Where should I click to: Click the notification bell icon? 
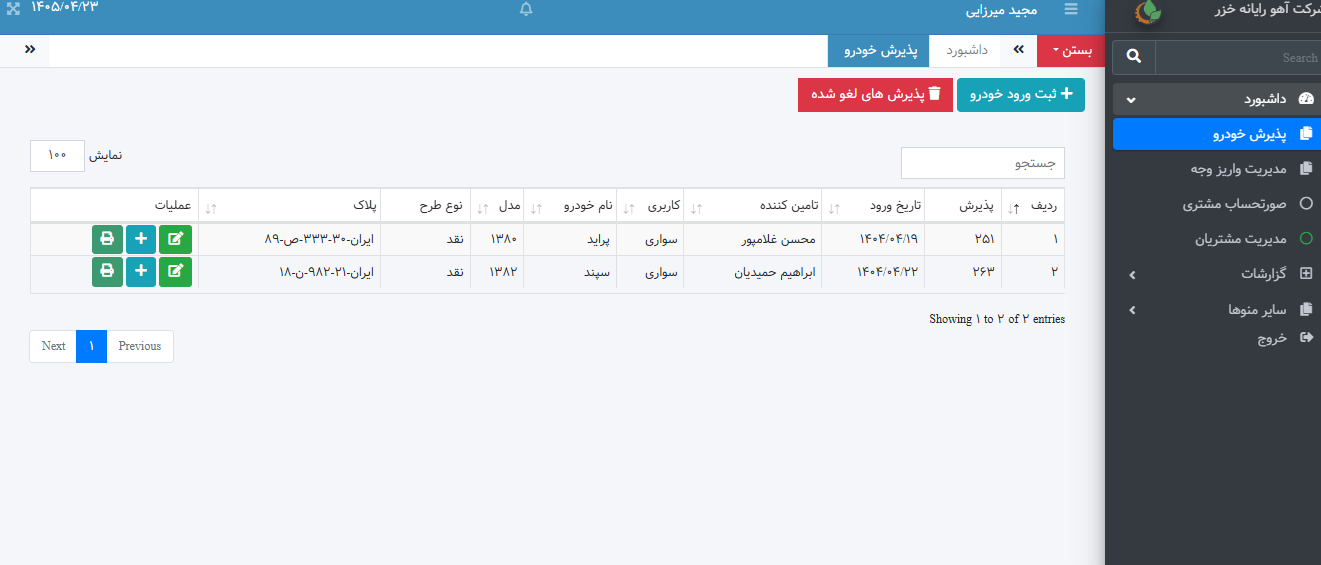[526, 9]
